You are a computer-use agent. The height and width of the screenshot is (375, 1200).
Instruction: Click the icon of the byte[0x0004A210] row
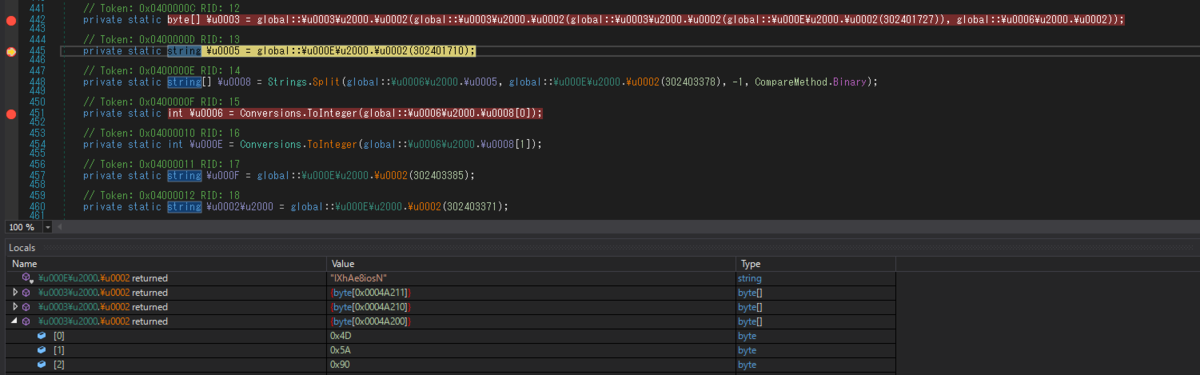pyautogui.click(x=27, y=307)
